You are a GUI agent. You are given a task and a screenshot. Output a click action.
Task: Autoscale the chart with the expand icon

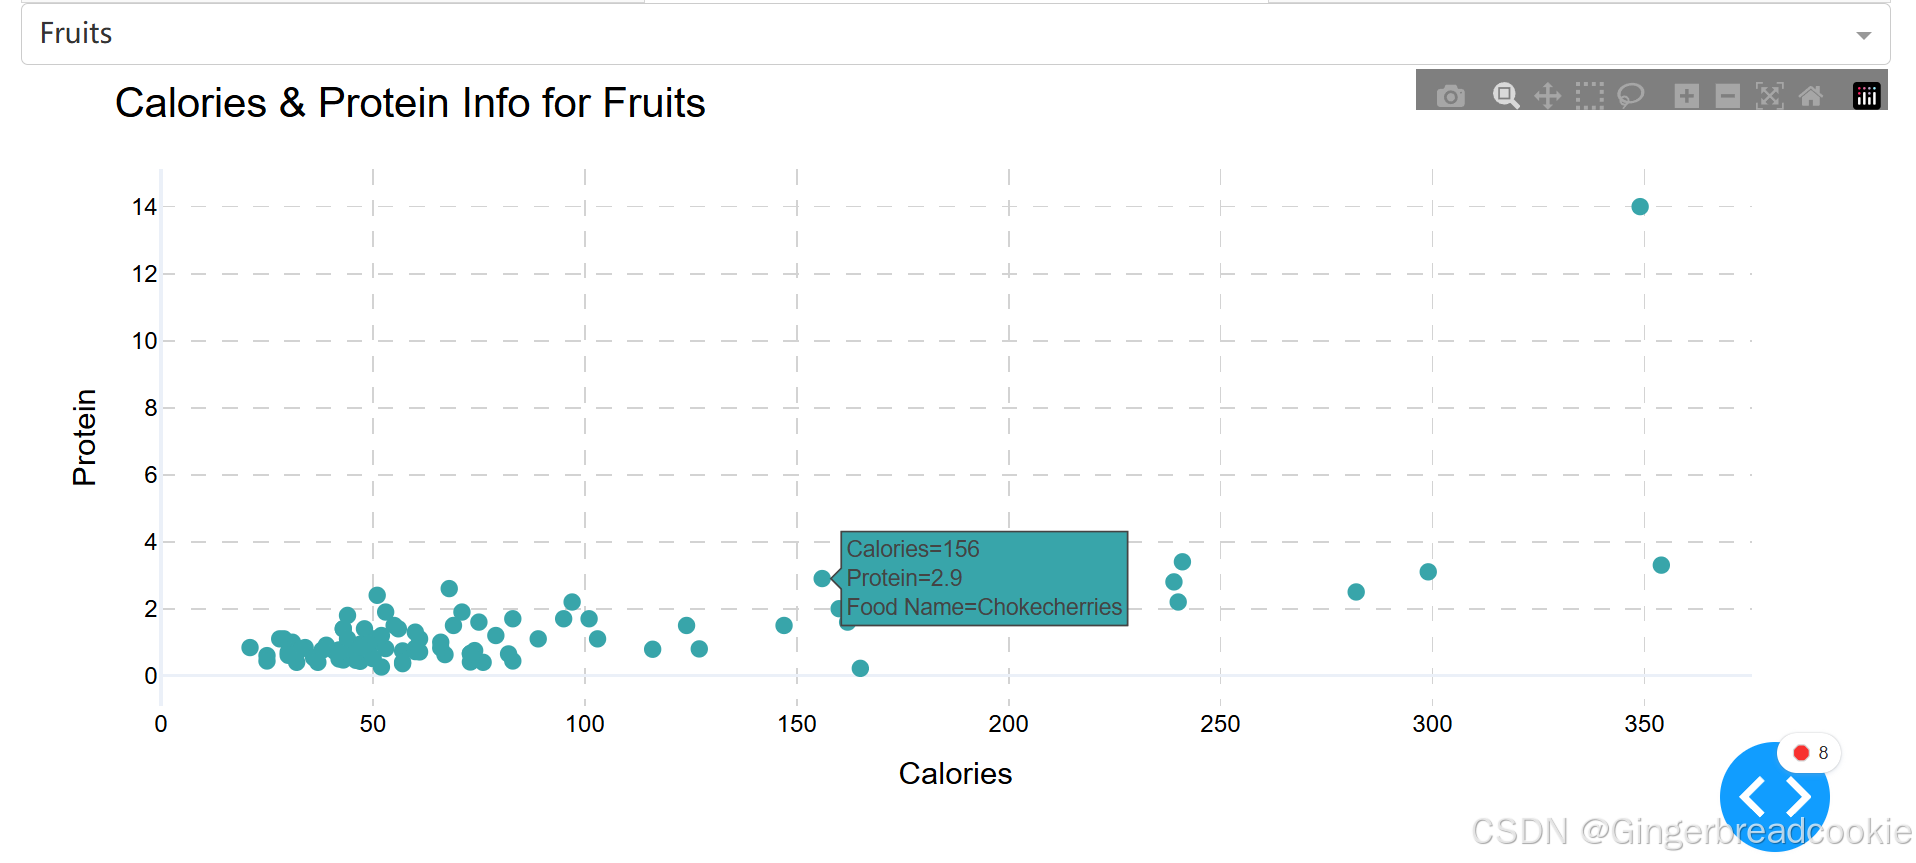point(1770,96)
